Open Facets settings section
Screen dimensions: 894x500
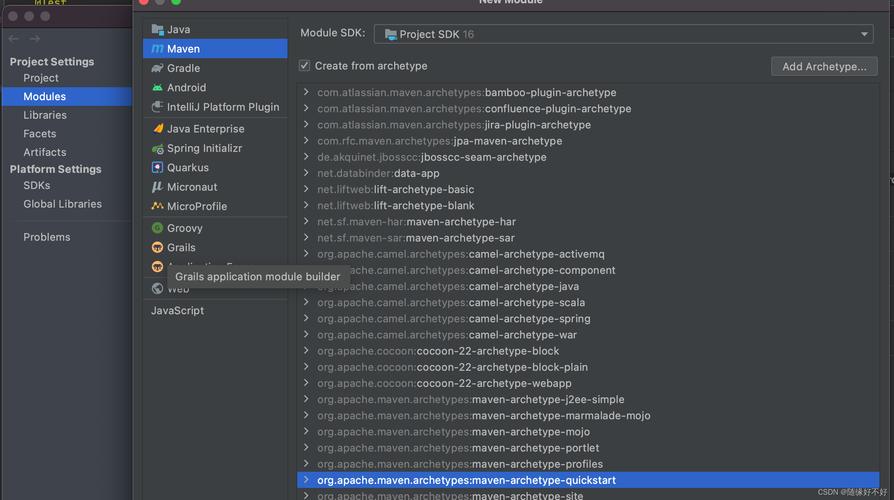[x=40, y=134]
